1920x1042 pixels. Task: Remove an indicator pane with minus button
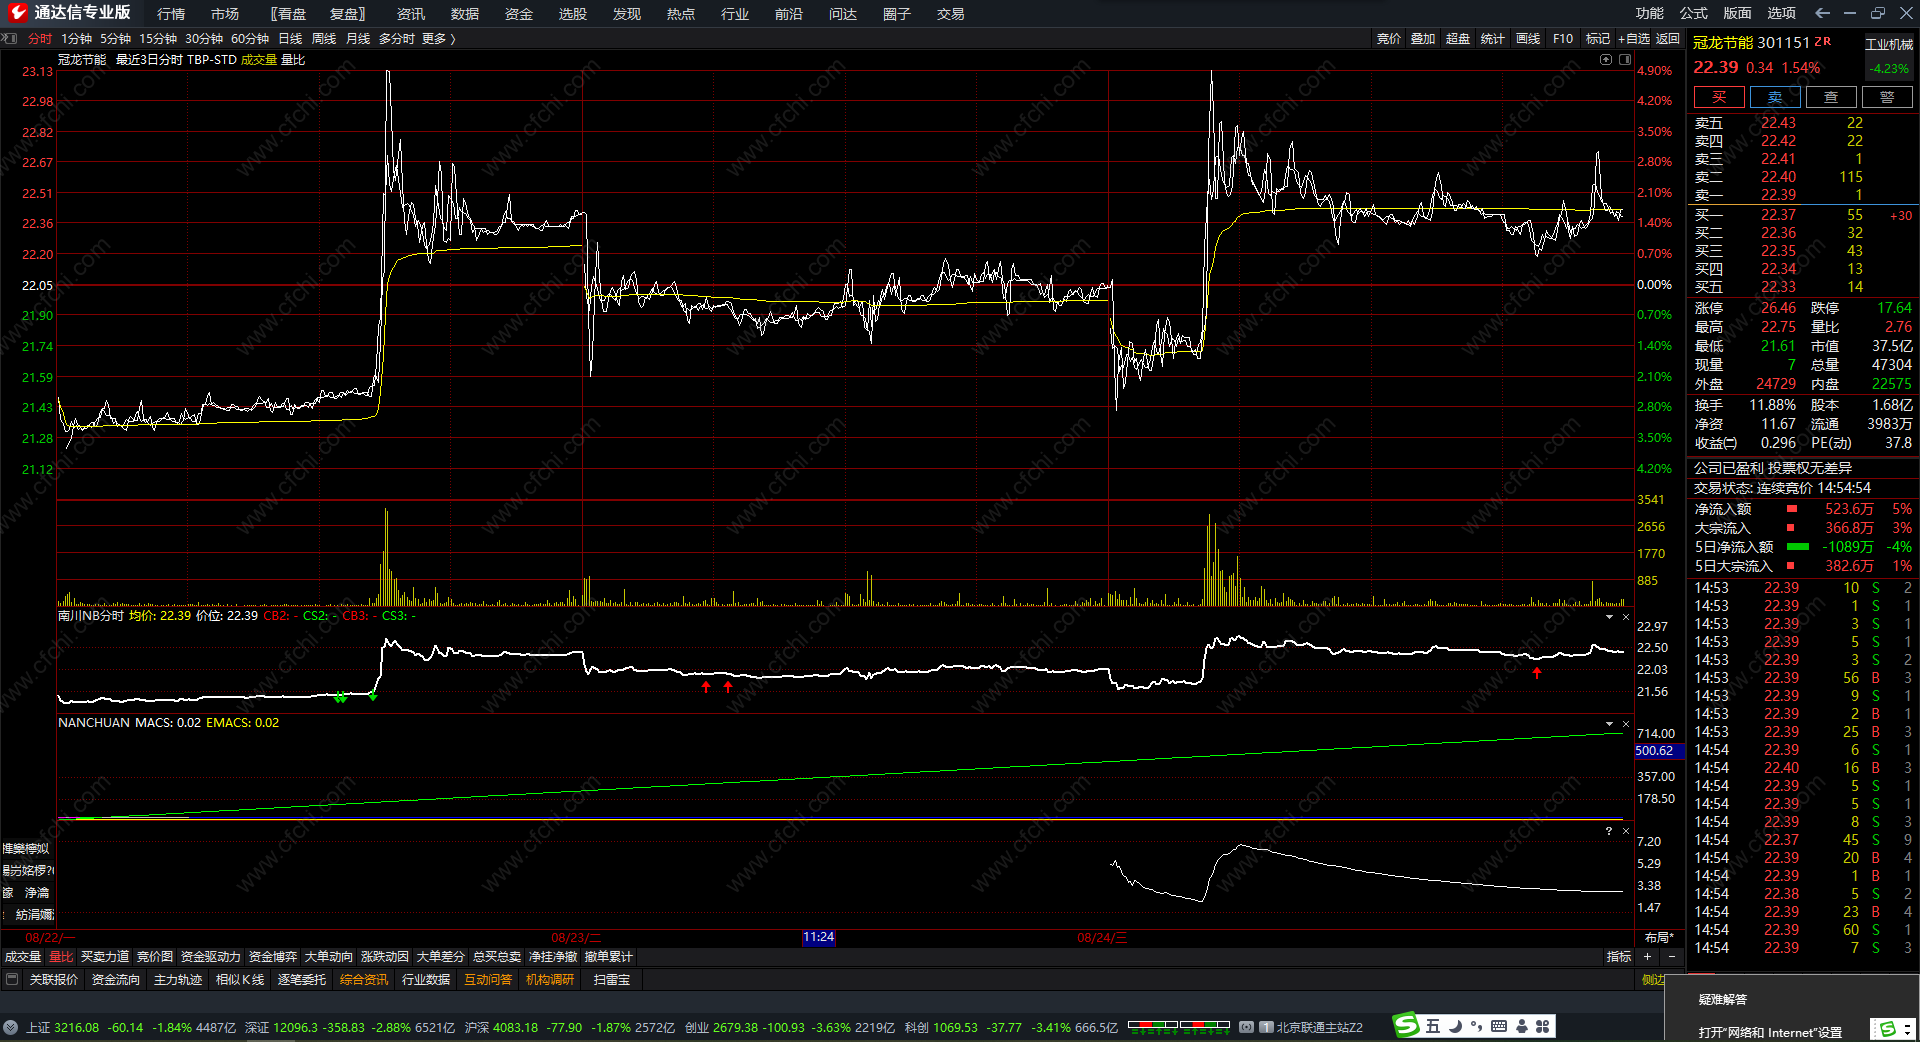[1671, 957]
